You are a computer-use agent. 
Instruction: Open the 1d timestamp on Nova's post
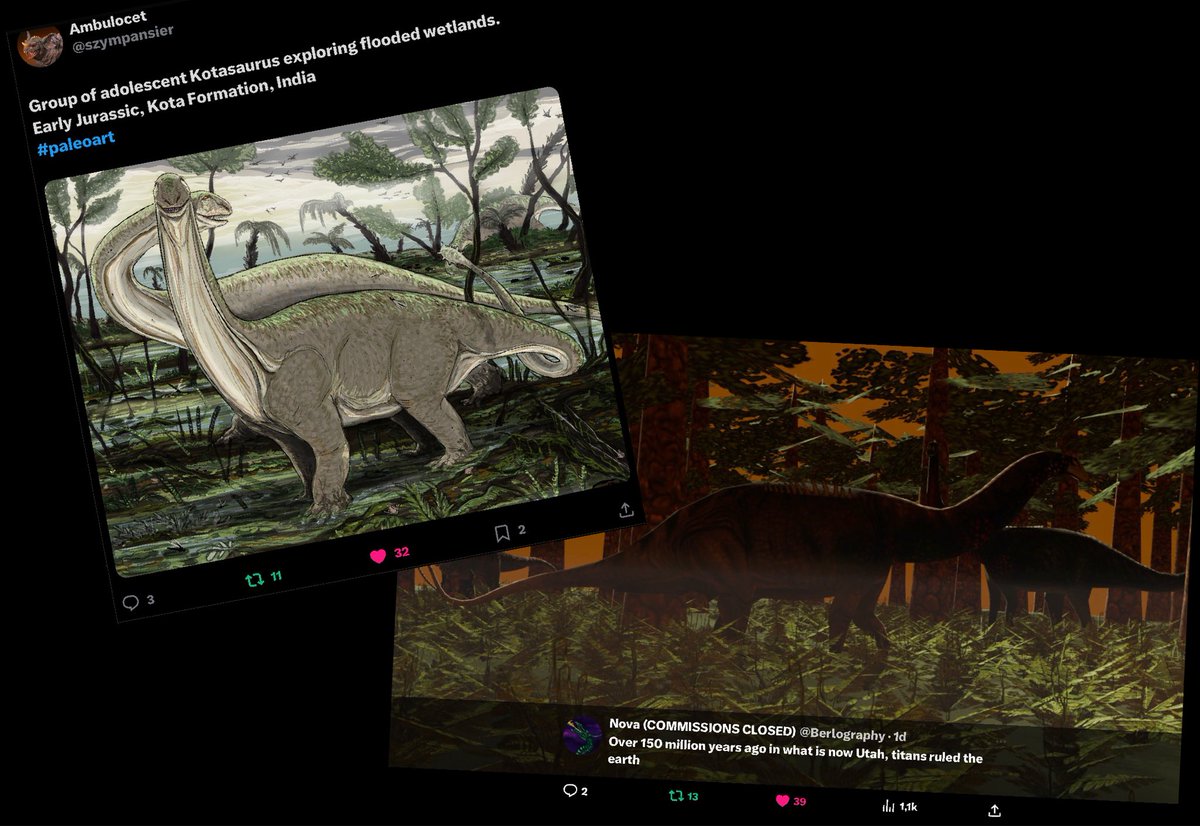click(901, 736)
